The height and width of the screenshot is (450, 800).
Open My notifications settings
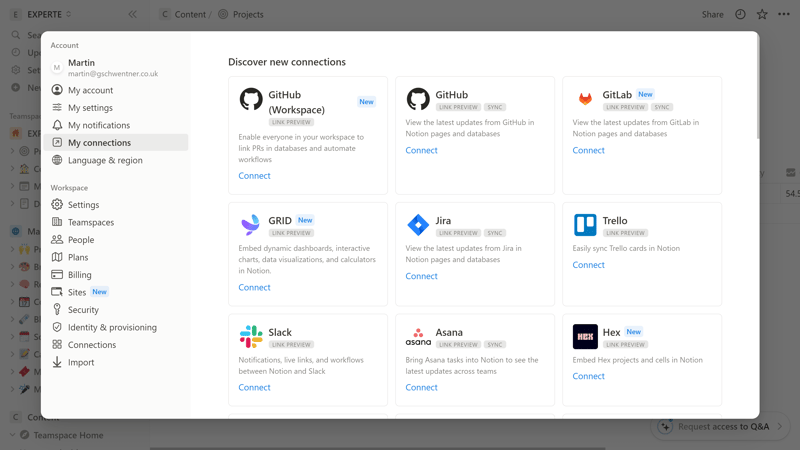(98, 125)
